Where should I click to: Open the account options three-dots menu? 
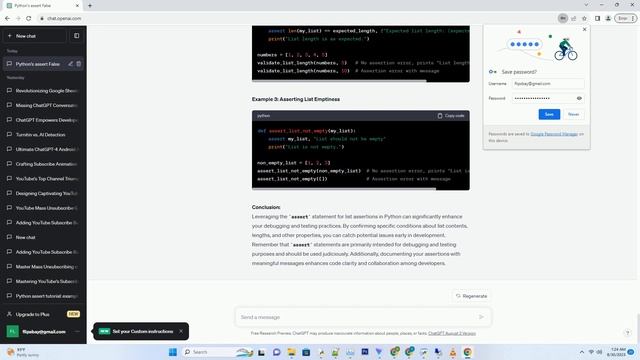tap(77, 331)
